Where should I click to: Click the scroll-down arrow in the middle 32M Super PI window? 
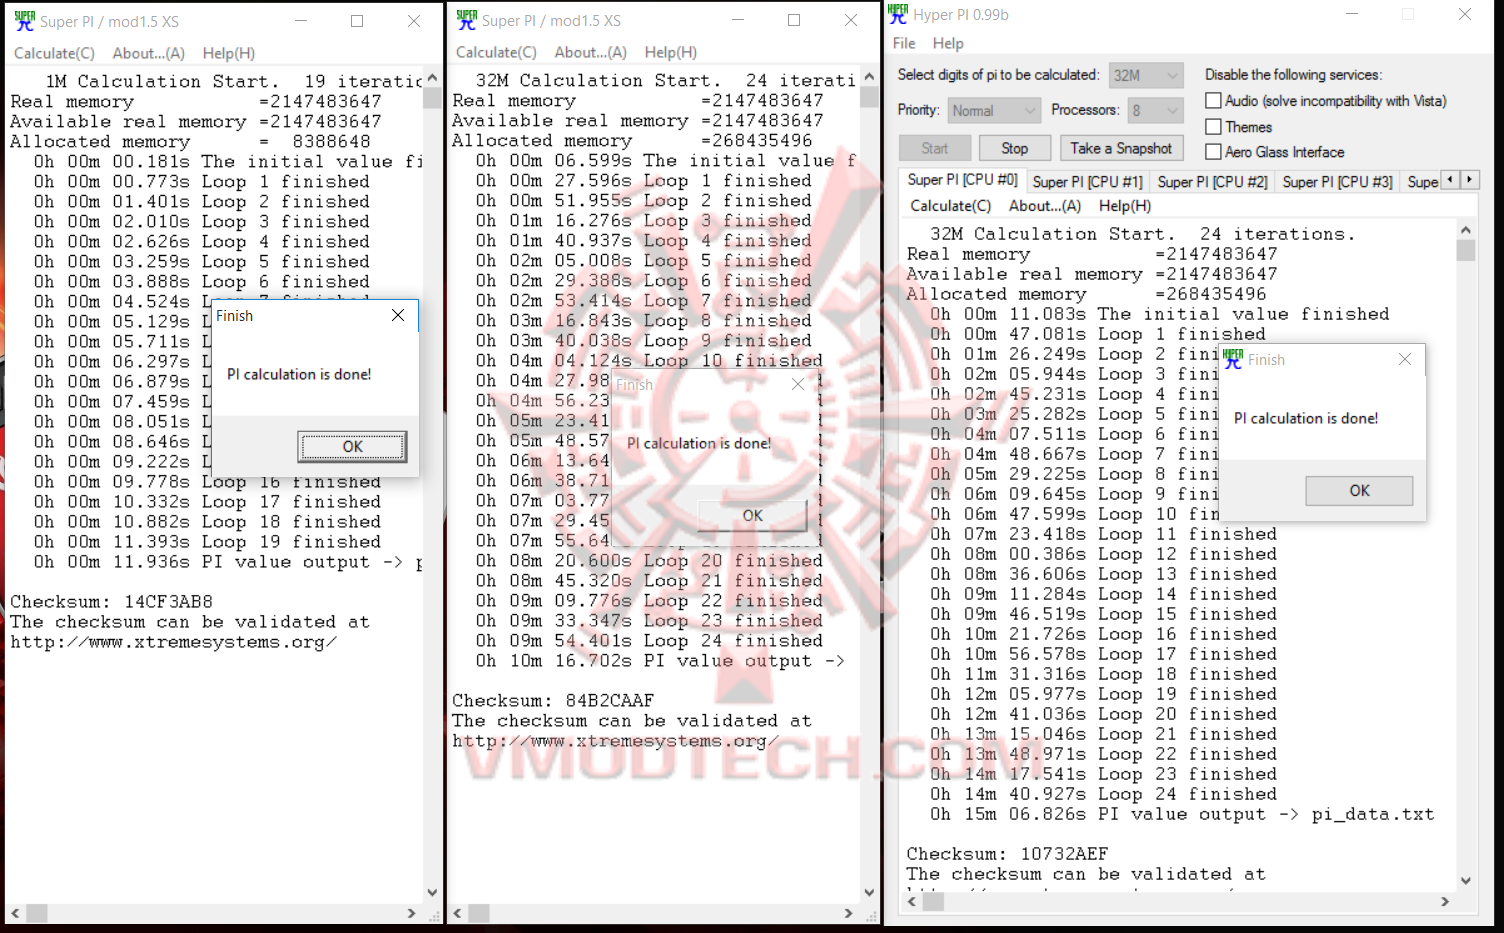click(868, 892)
